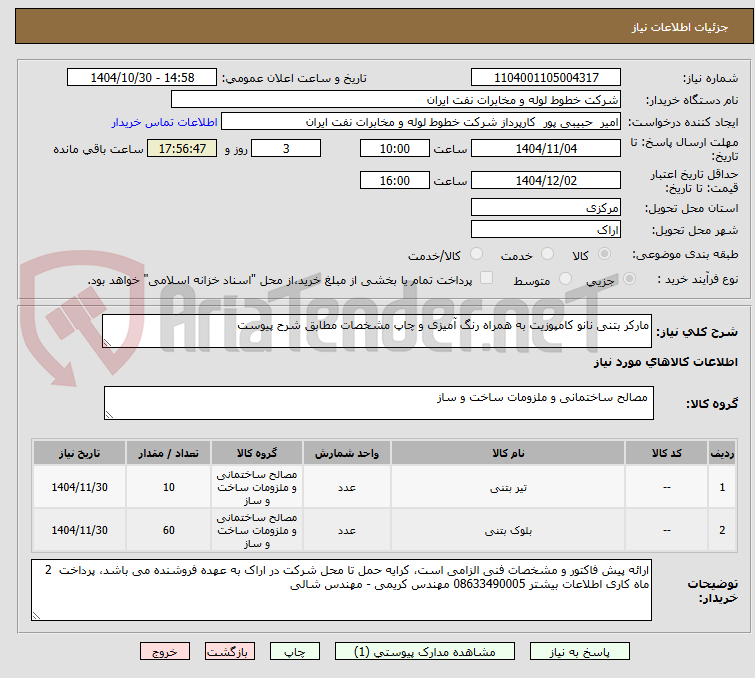This screenshot has width=755, height=678.
Task: Click the چاپ print button
Action: pyautogui.click(x=295, y=652)
